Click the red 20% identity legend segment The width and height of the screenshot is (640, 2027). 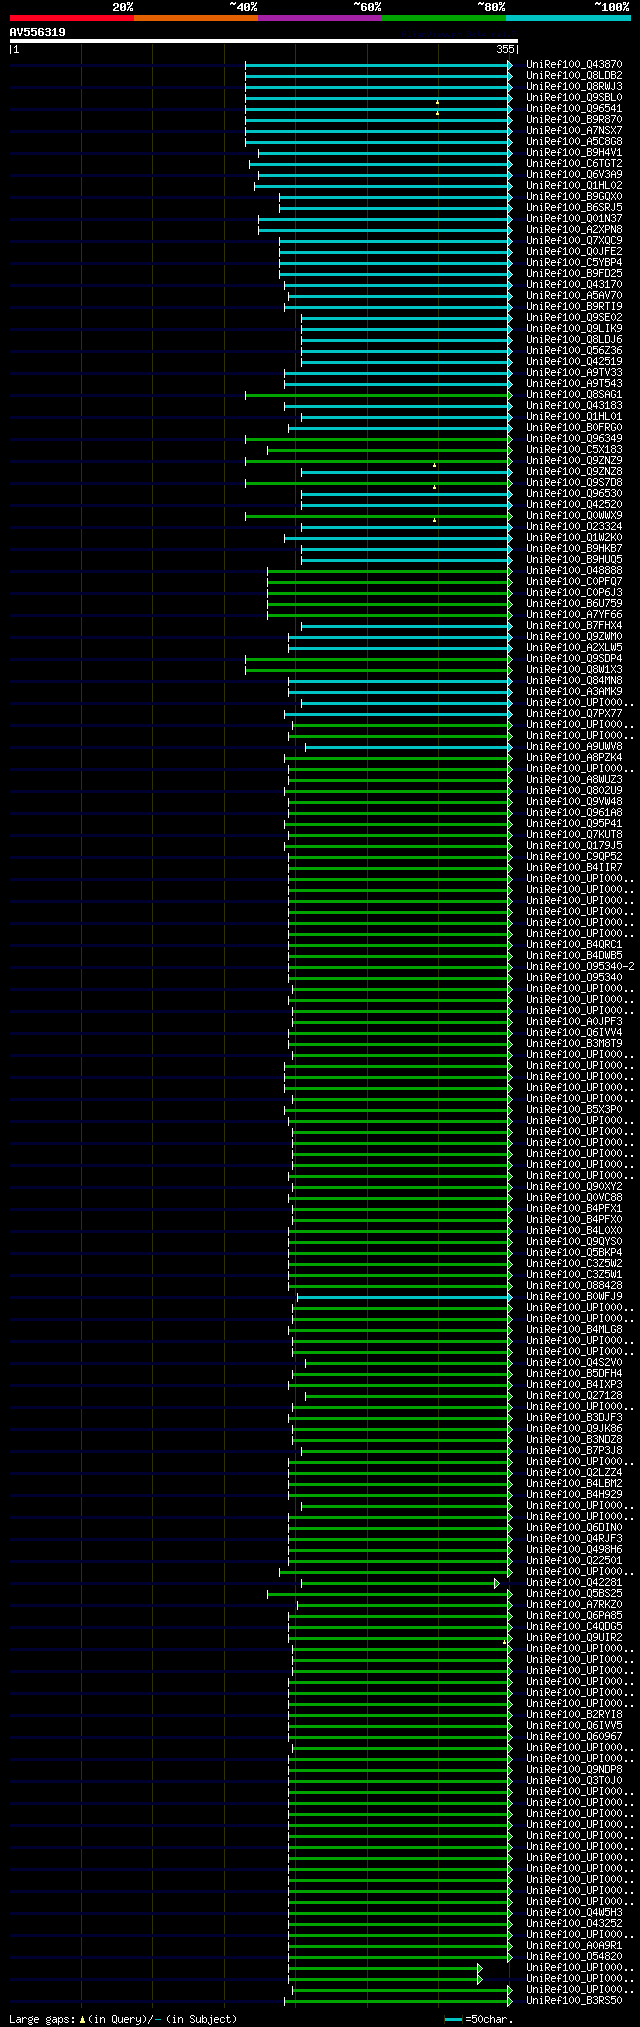click(x=72, y=18)
